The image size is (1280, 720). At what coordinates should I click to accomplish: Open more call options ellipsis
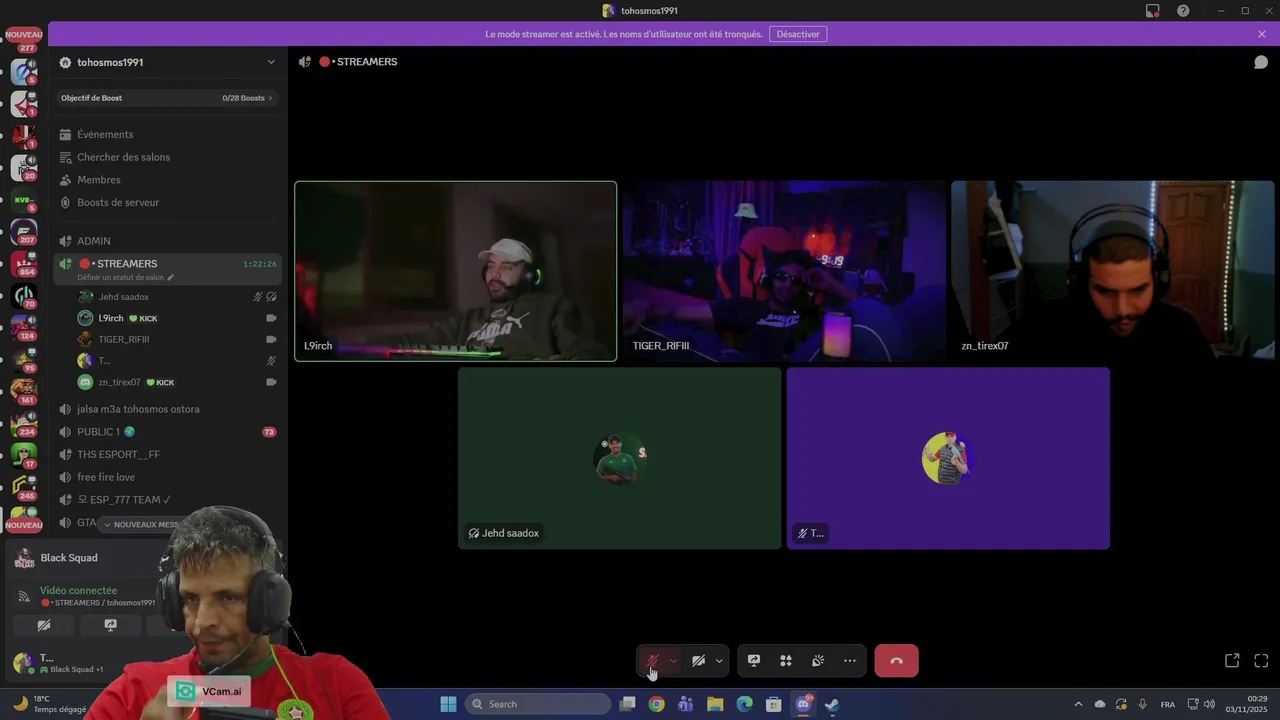(x=850, y=661)
